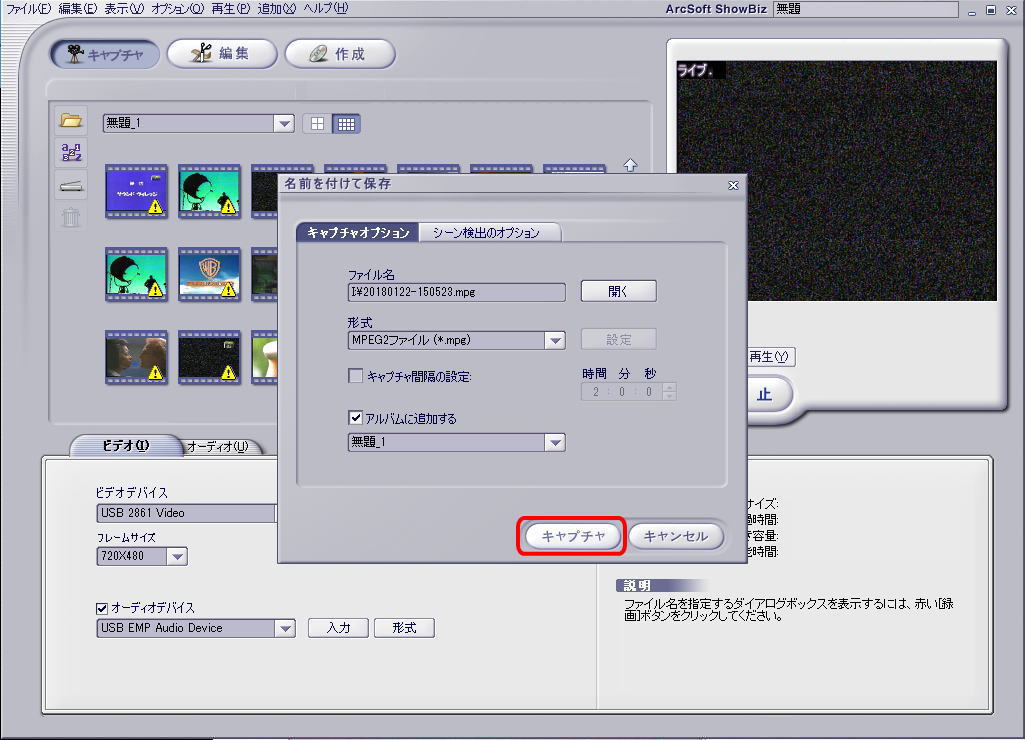The width and height of the screenshot is (1025, 740).
Task: Close the 名前を付けて保存 dialog
Action: tap(733, 186)
